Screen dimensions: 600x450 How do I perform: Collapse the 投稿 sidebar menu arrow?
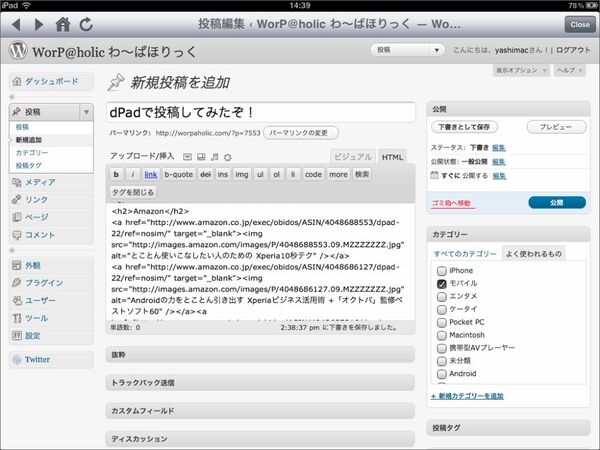point(86,112)
